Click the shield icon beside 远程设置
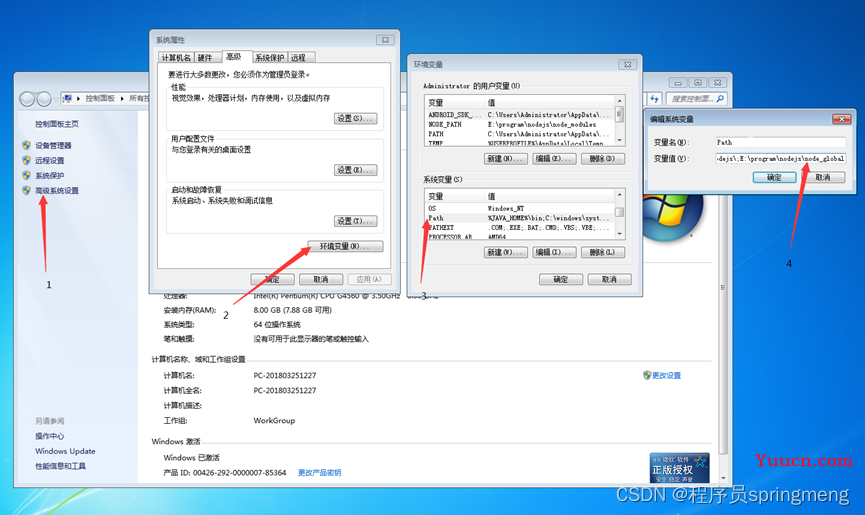This screenshot has width=865, height=515. click(26, 160)
